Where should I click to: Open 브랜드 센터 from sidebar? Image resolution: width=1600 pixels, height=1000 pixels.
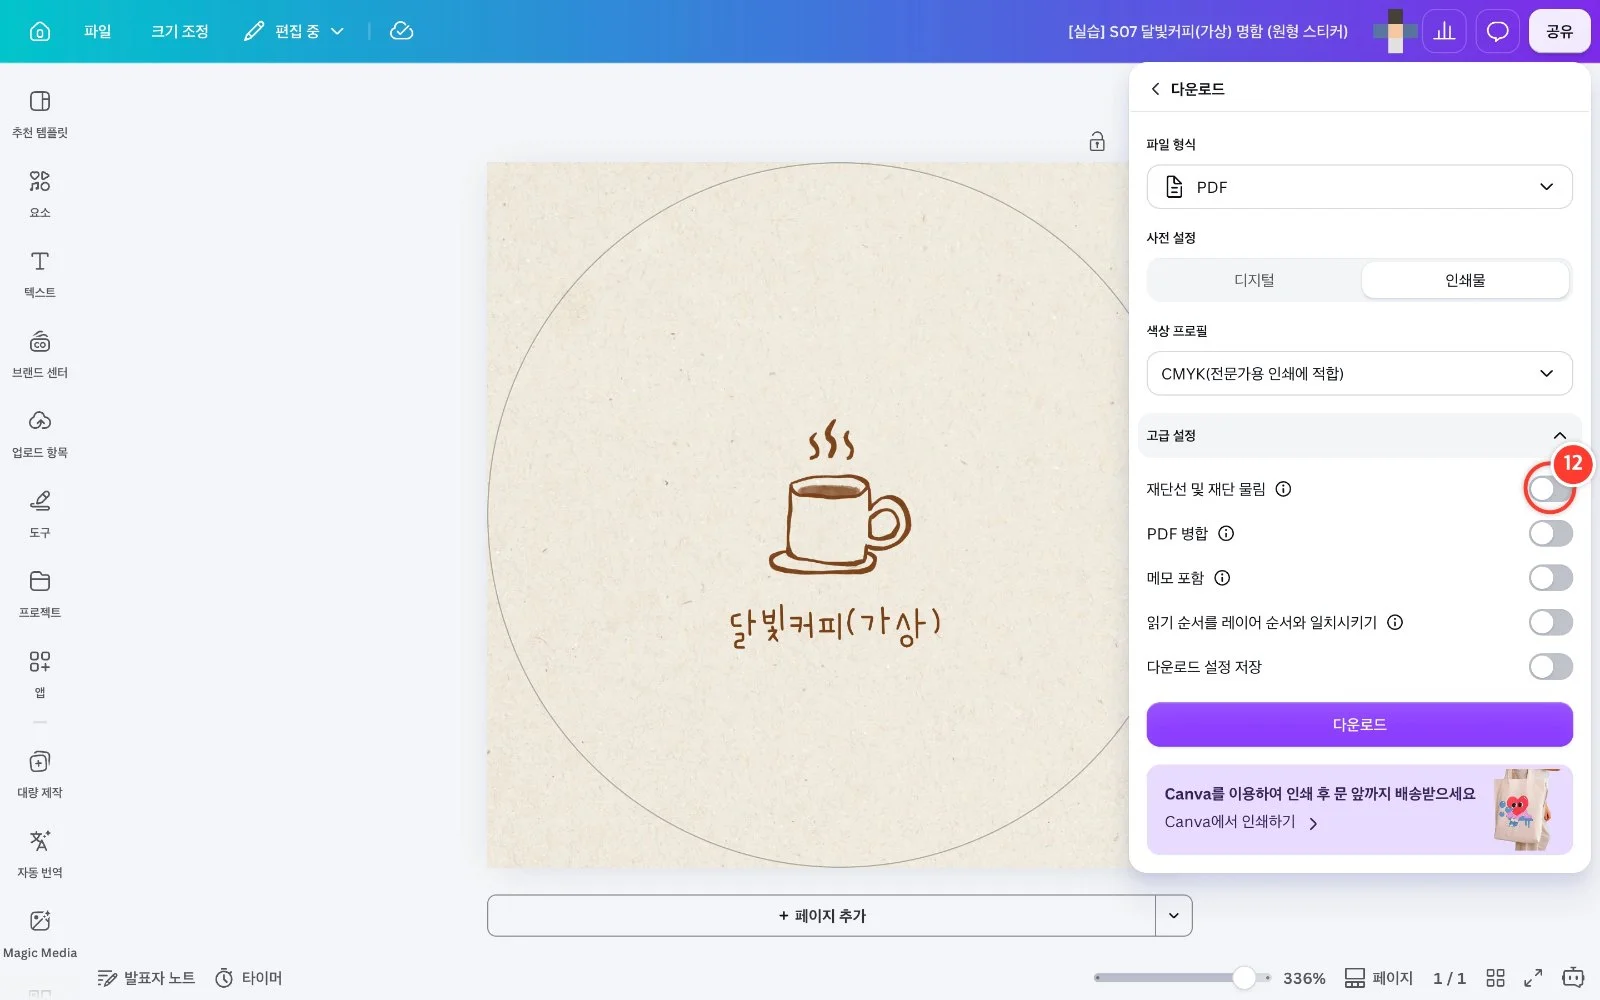point(40,354)
